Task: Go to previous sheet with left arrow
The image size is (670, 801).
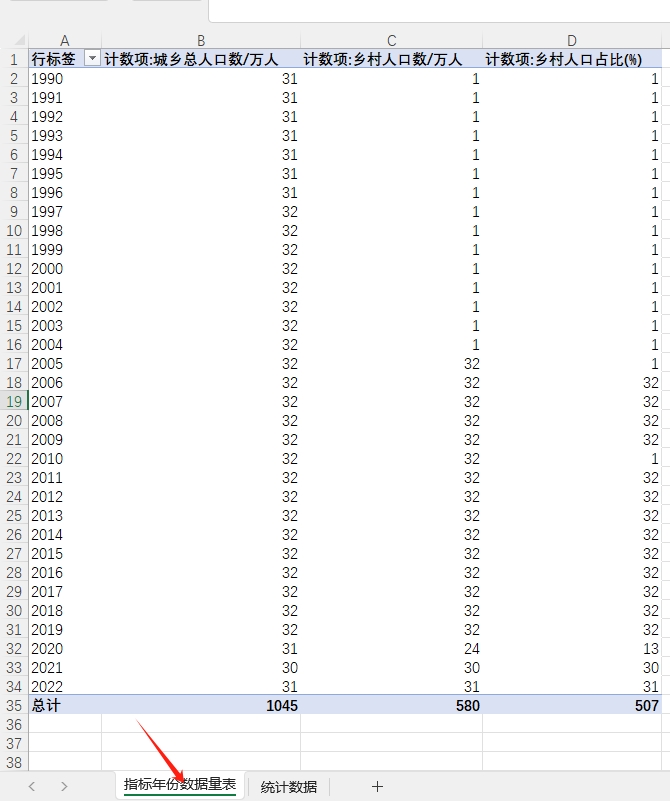Action: point(32,787)
